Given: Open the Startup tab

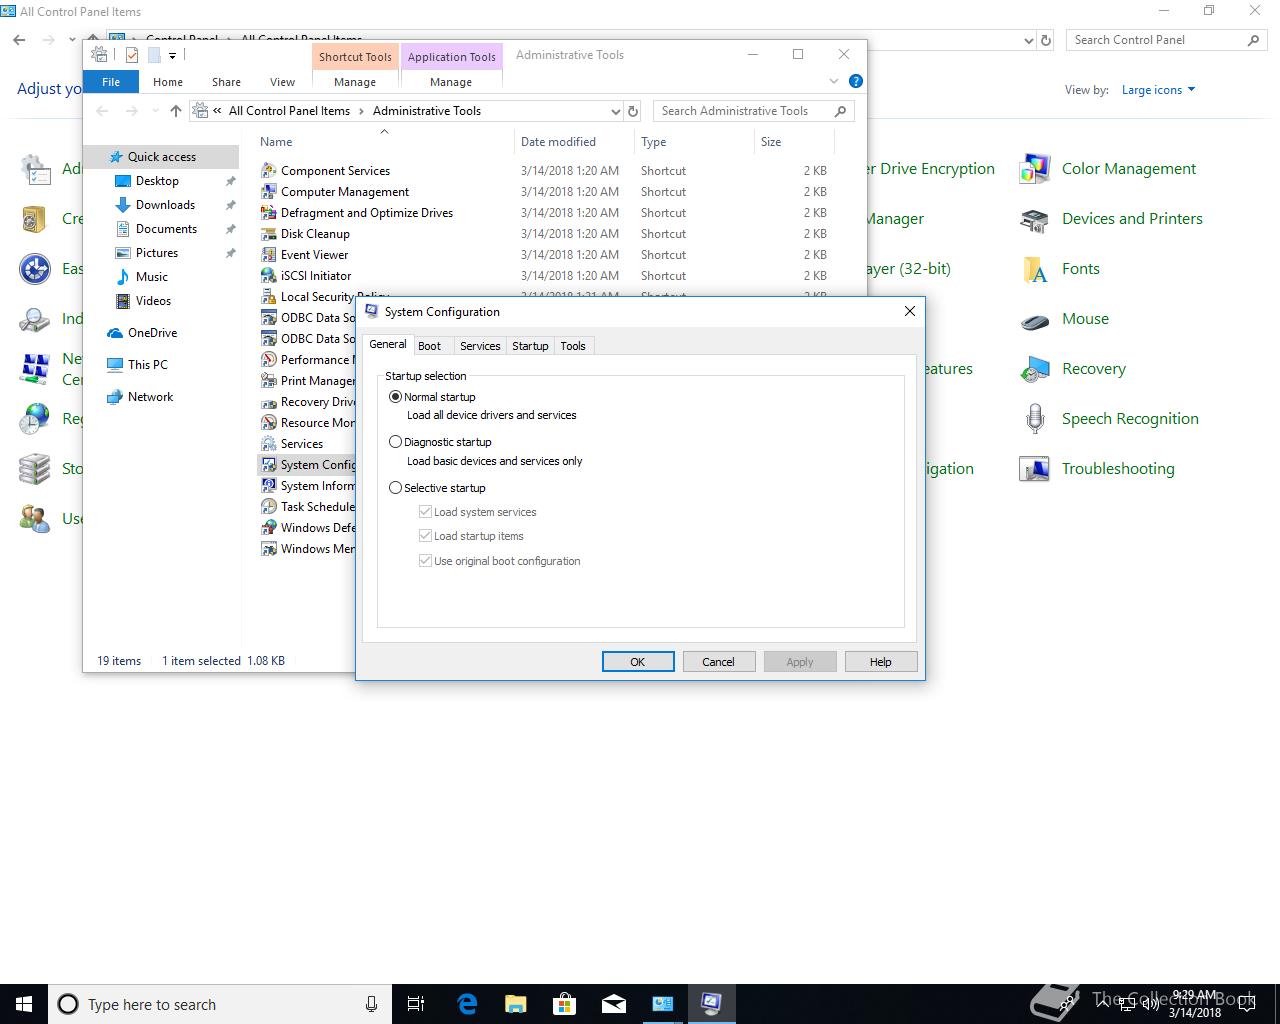Looking at the screenshot, I should point(530,346).
